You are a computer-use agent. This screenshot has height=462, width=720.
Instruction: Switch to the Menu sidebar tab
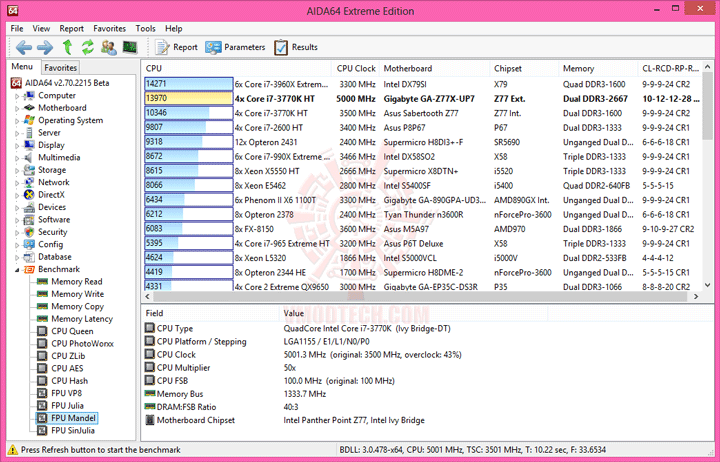click(22, 67)
